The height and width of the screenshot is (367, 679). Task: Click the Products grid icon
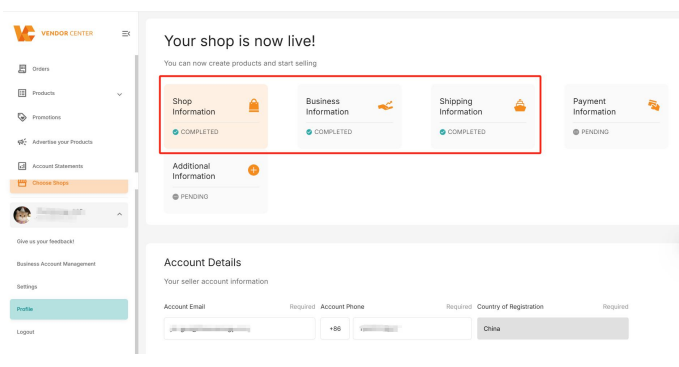pyautogui.click(x=22, y=93)
